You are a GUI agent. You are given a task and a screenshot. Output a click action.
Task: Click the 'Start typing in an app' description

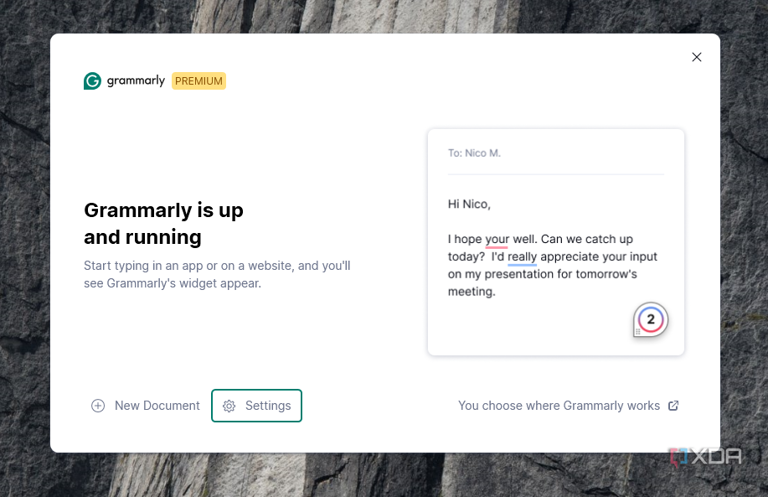tap(217, 274)
